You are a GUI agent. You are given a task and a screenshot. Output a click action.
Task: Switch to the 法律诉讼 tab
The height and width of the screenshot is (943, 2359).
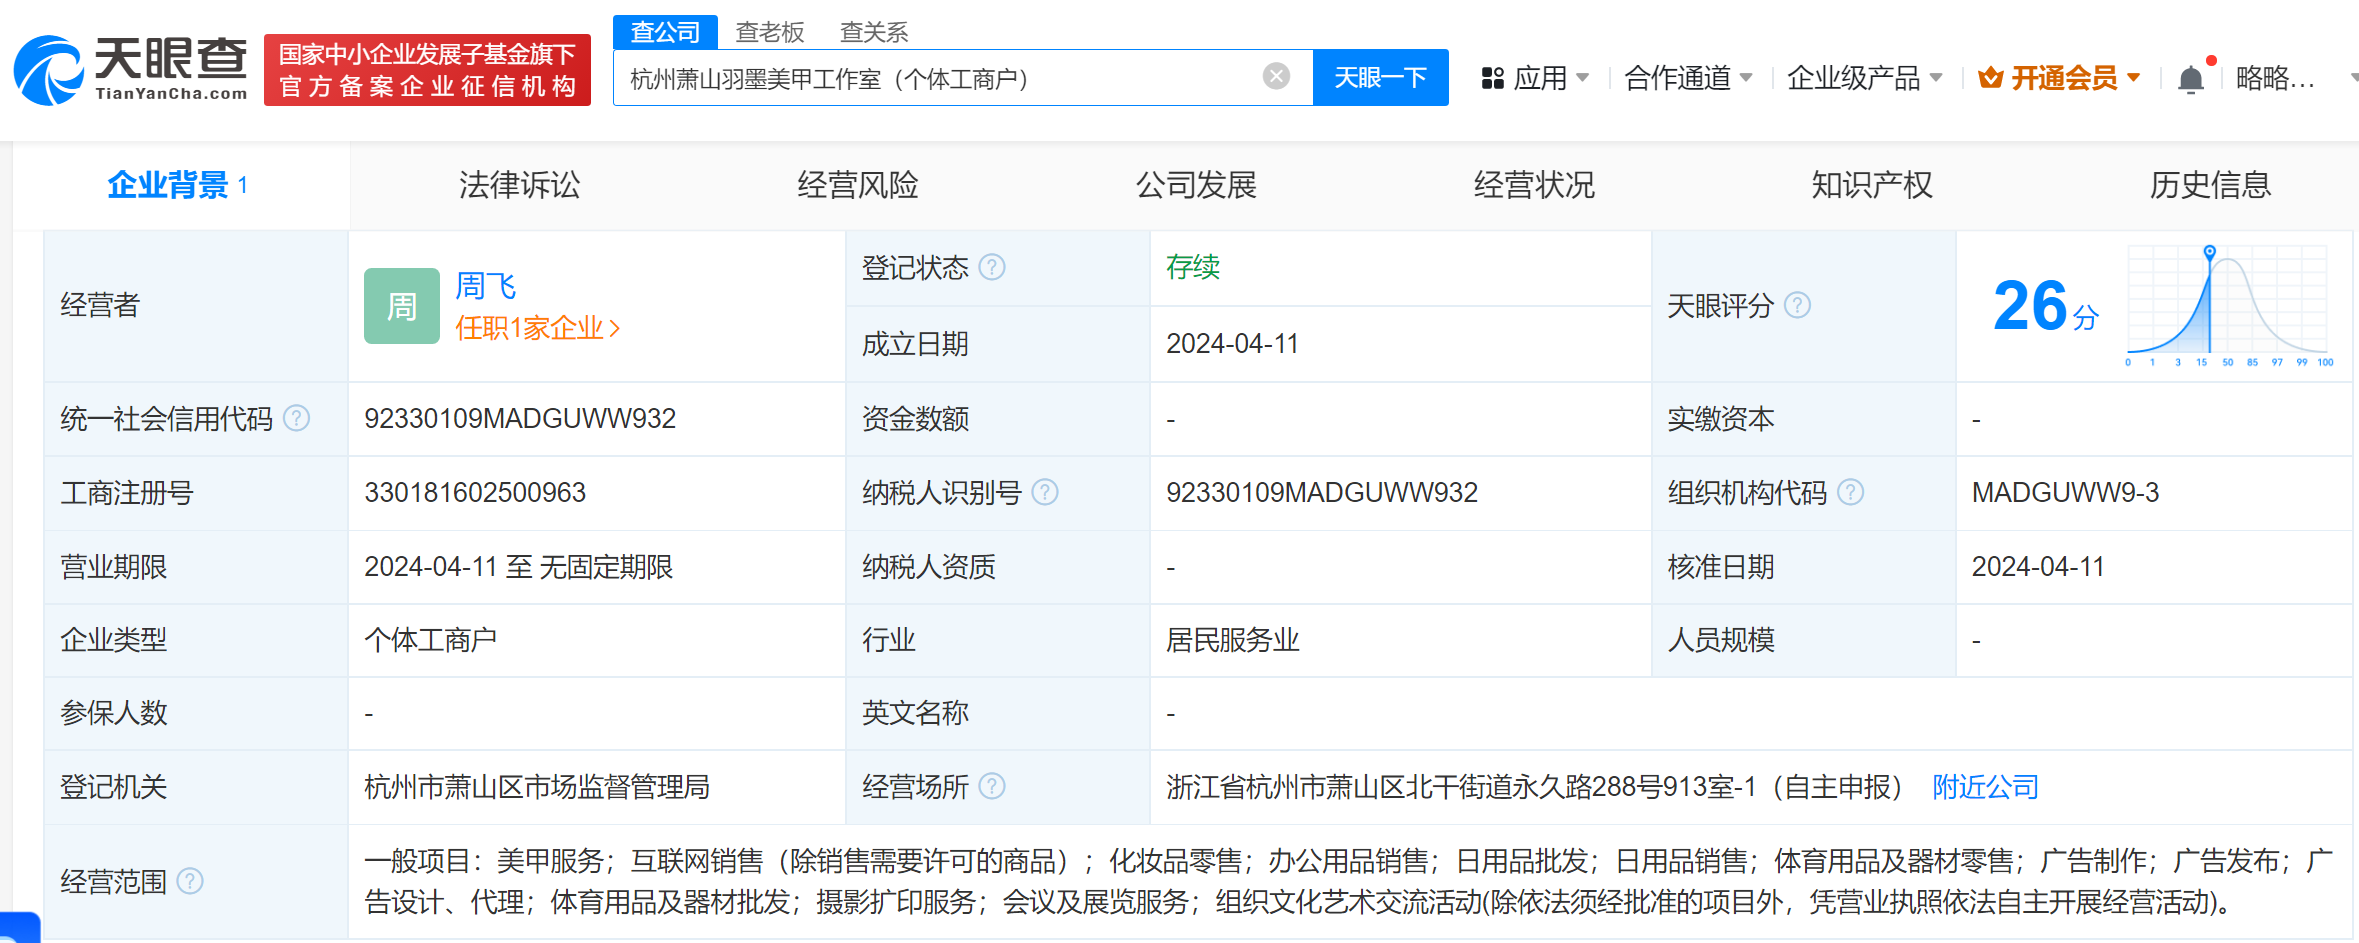519,185
